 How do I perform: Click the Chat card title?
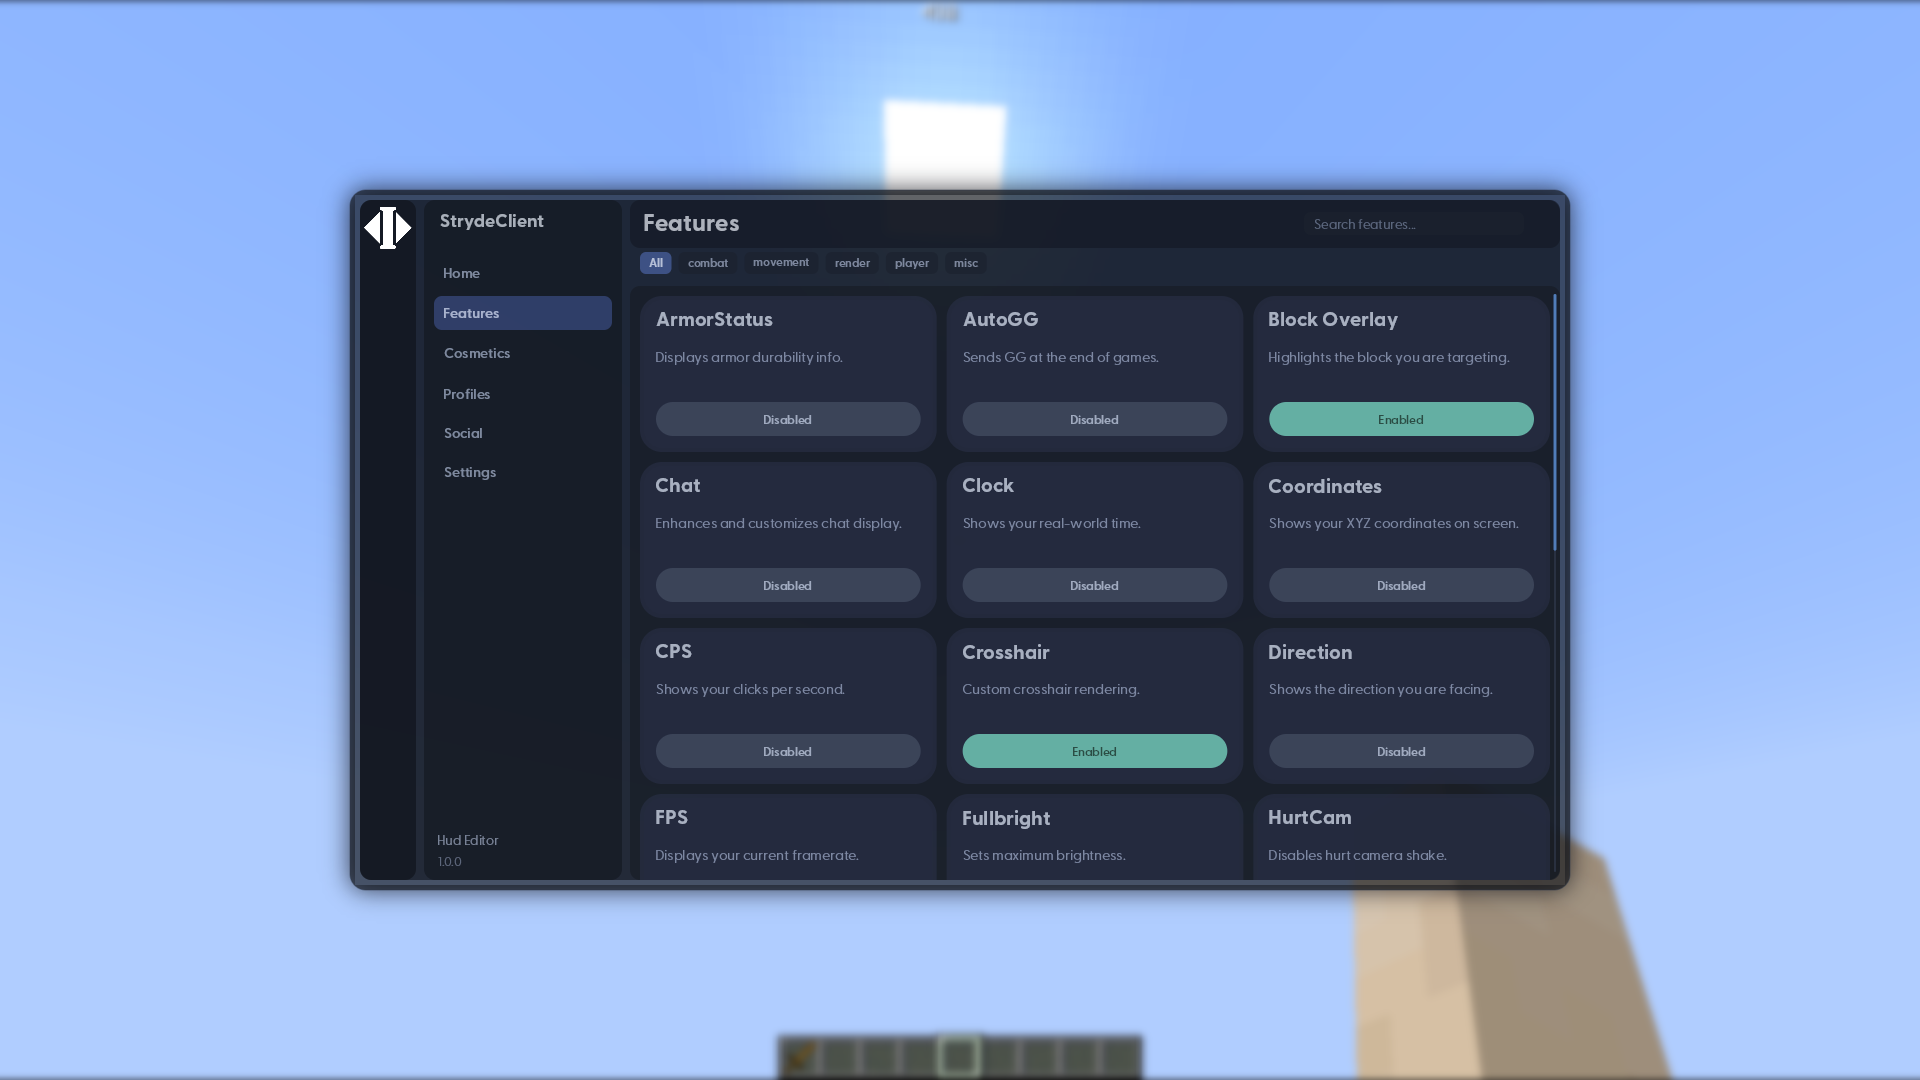point(677,486)
